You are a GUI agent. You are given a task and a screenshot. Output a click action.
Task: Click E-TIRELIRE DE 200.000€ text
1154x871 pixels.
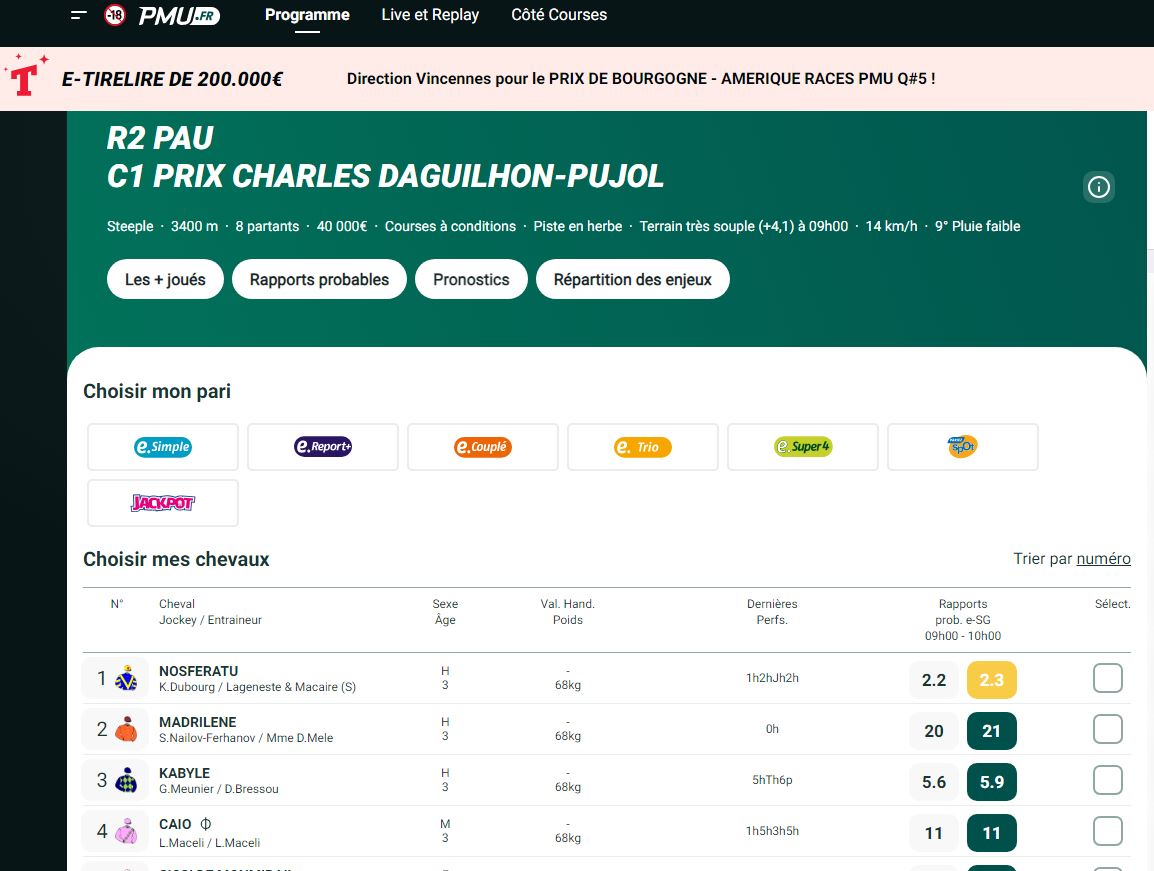pos(172,79)
